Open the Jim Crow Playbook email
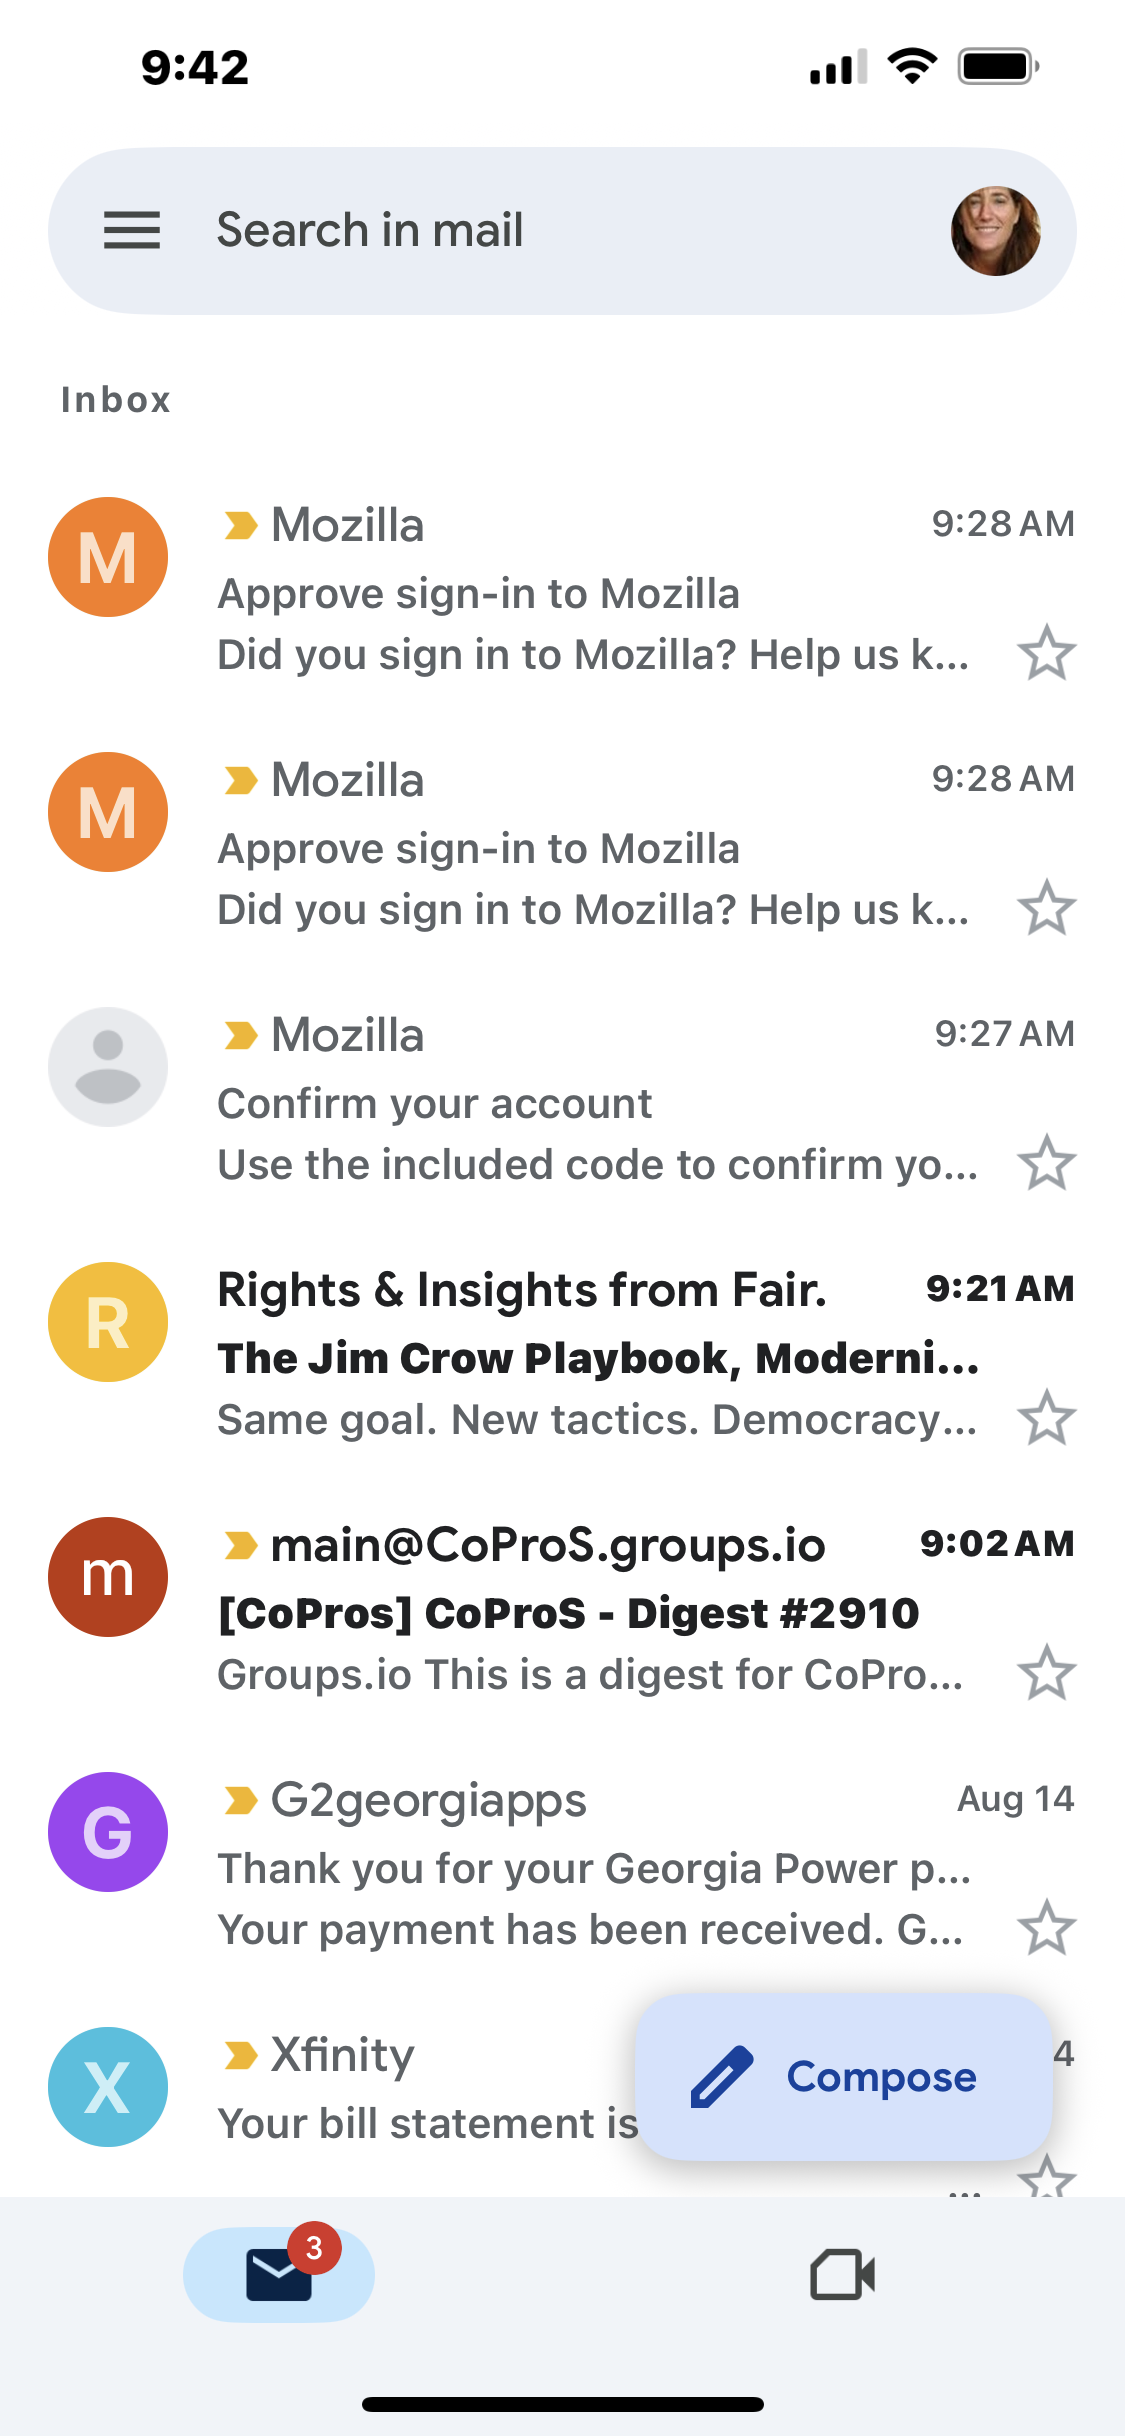This screenshot has height=2436, width=1125. (x=597, y=1359)
